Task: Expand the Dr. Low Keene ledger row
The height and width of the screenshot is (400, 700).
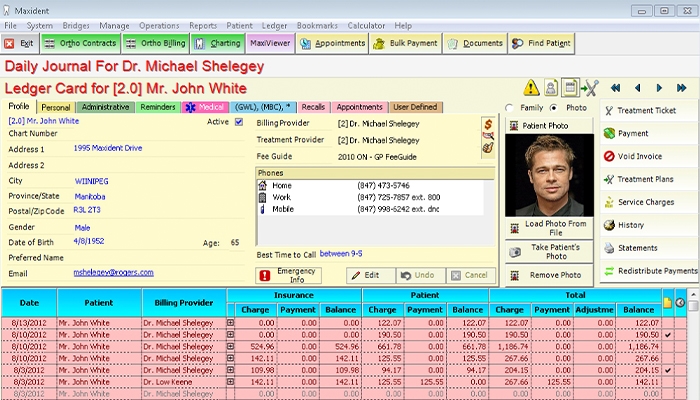Action: pyautogui.click(x=232, y=381)
